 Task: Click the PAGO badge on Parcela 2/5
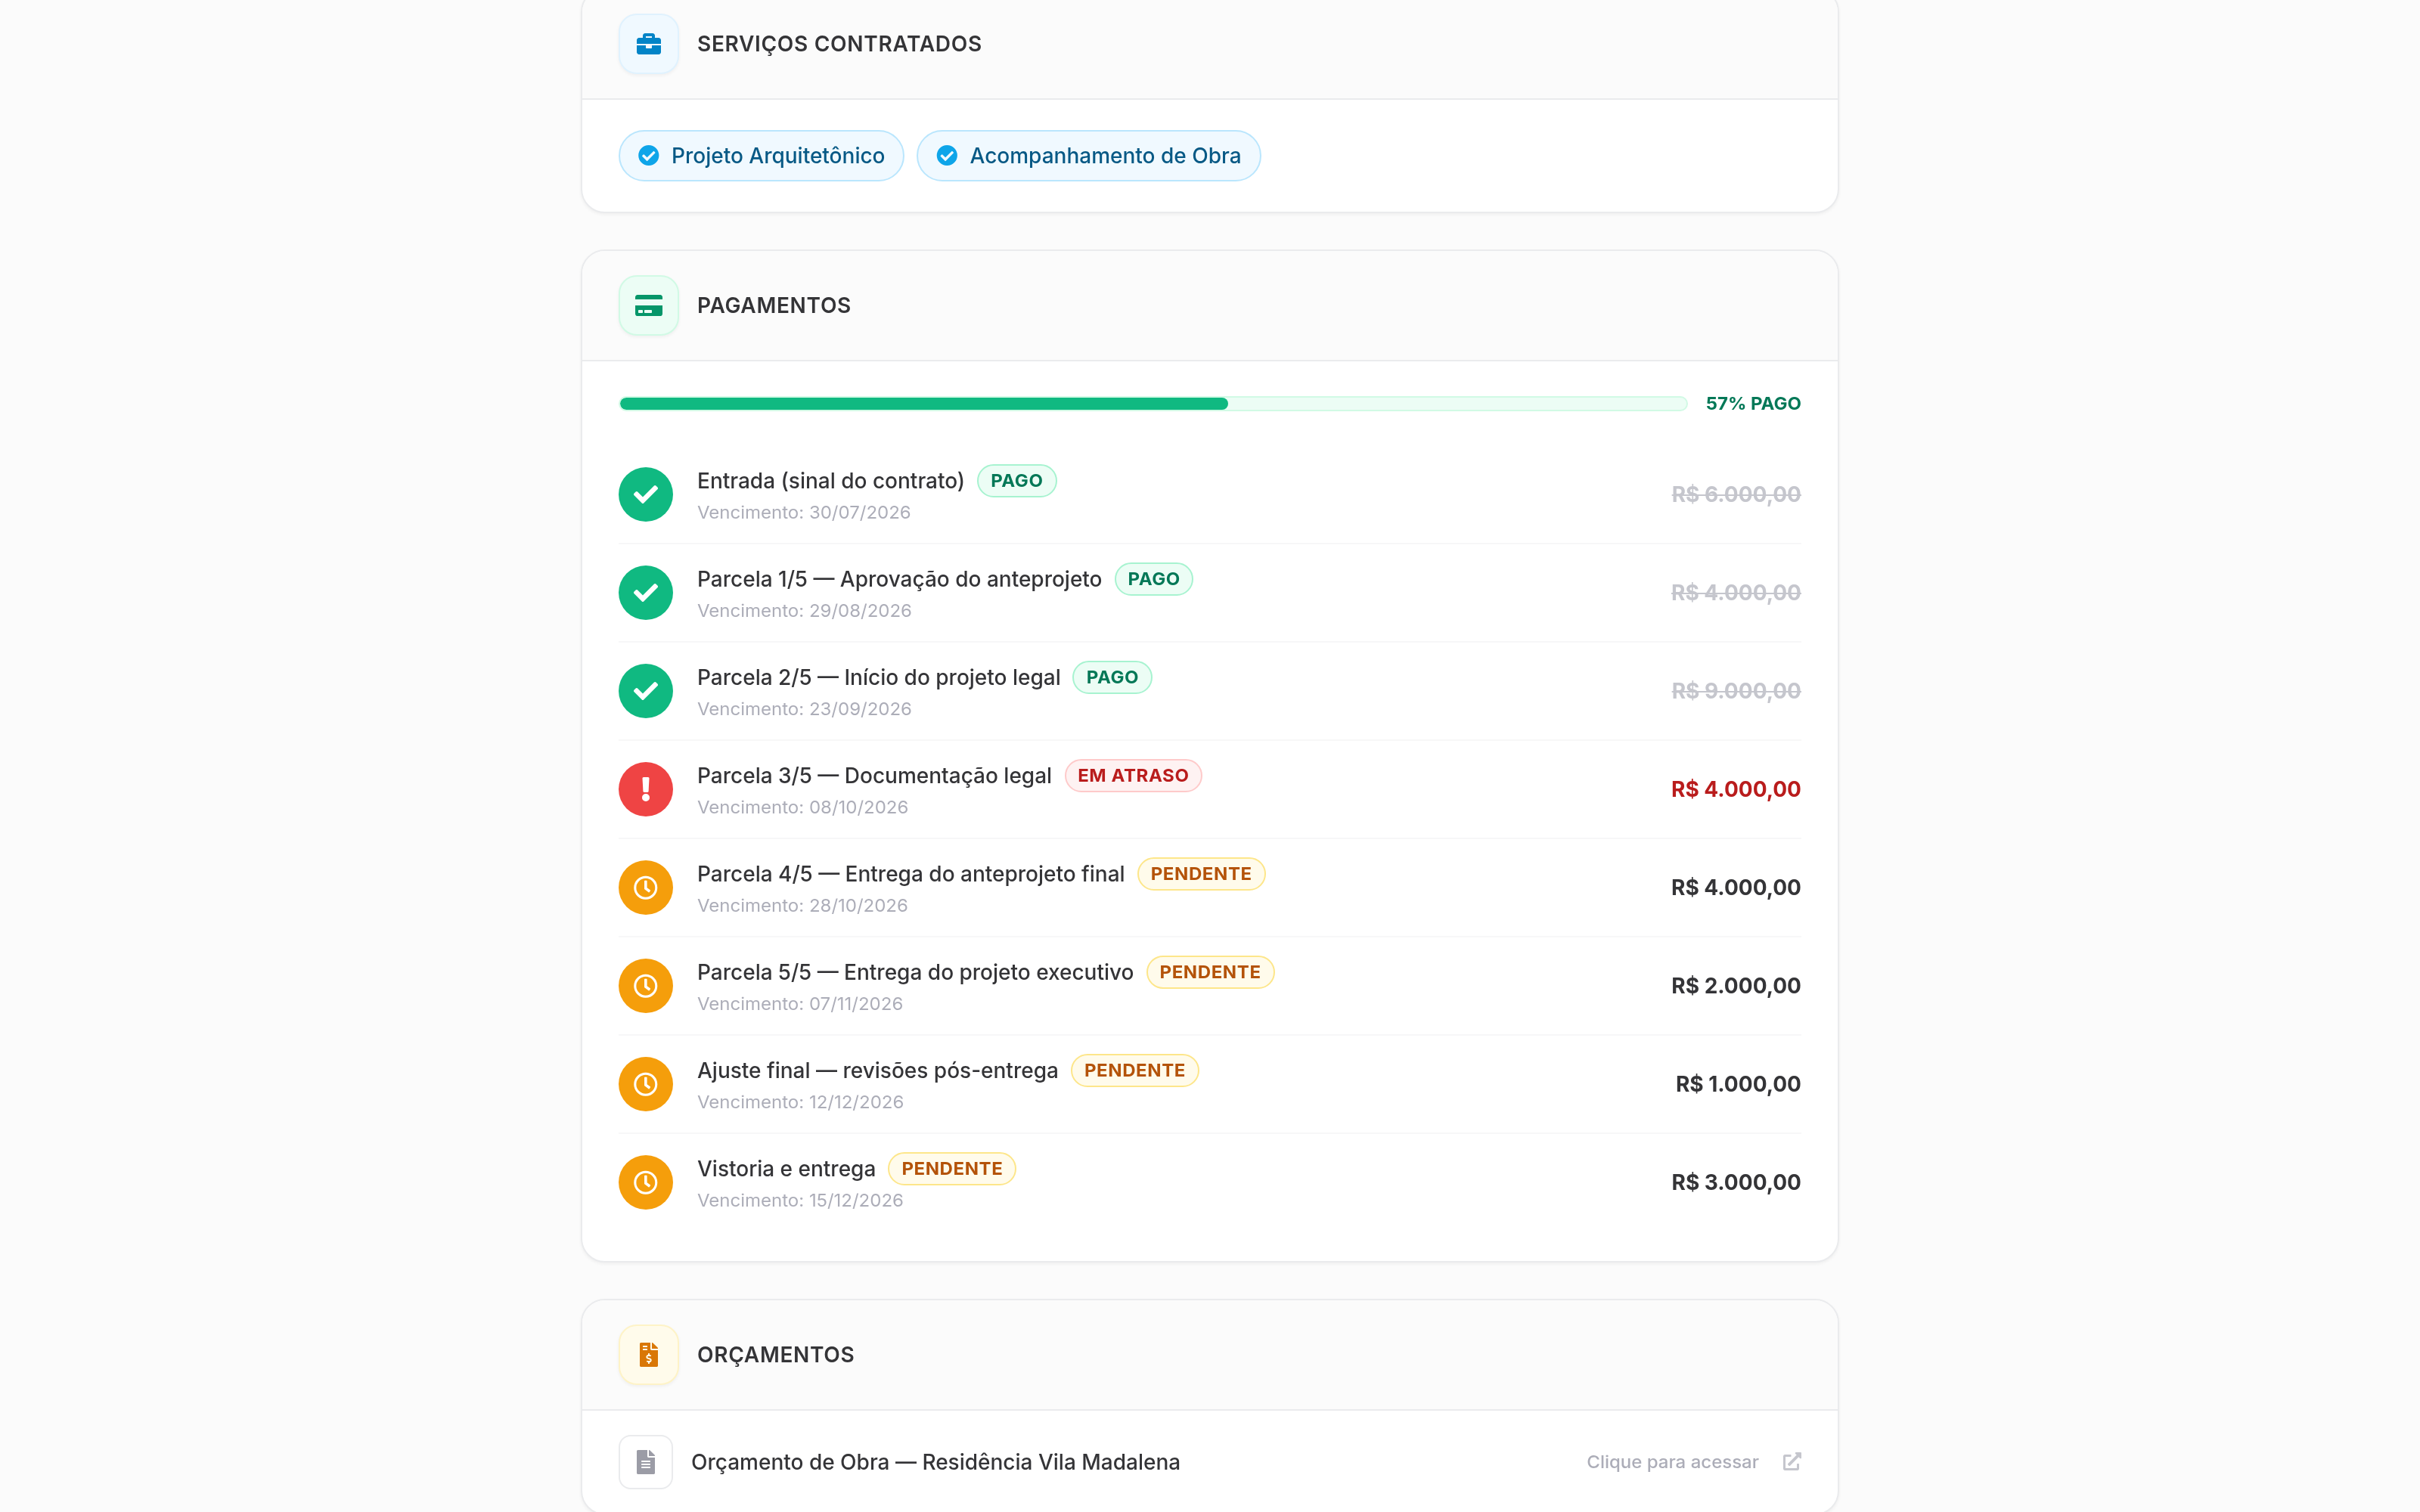[1112, 677]
